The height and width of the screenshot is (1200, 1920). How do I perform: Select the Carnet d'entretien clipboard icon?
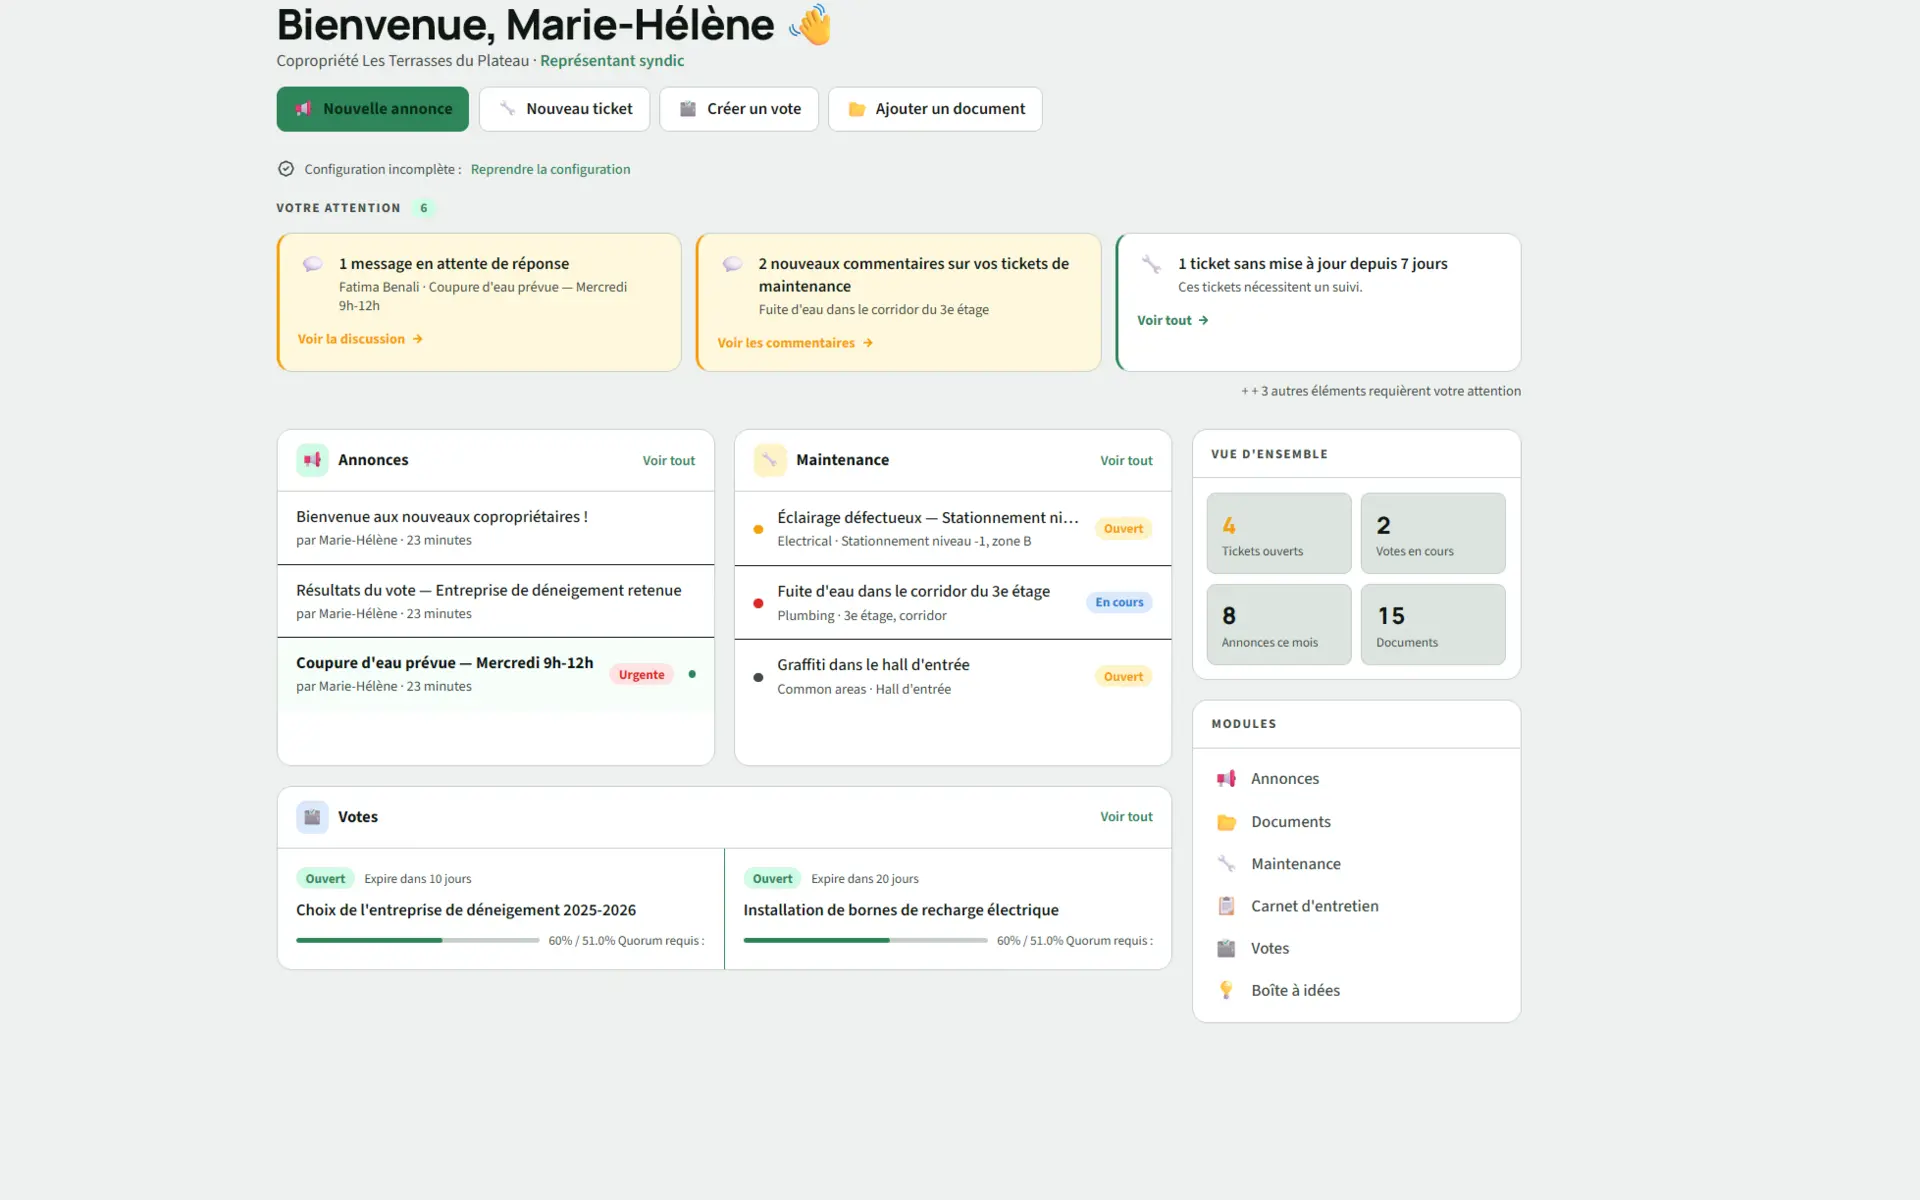(x=1226, y=905)
